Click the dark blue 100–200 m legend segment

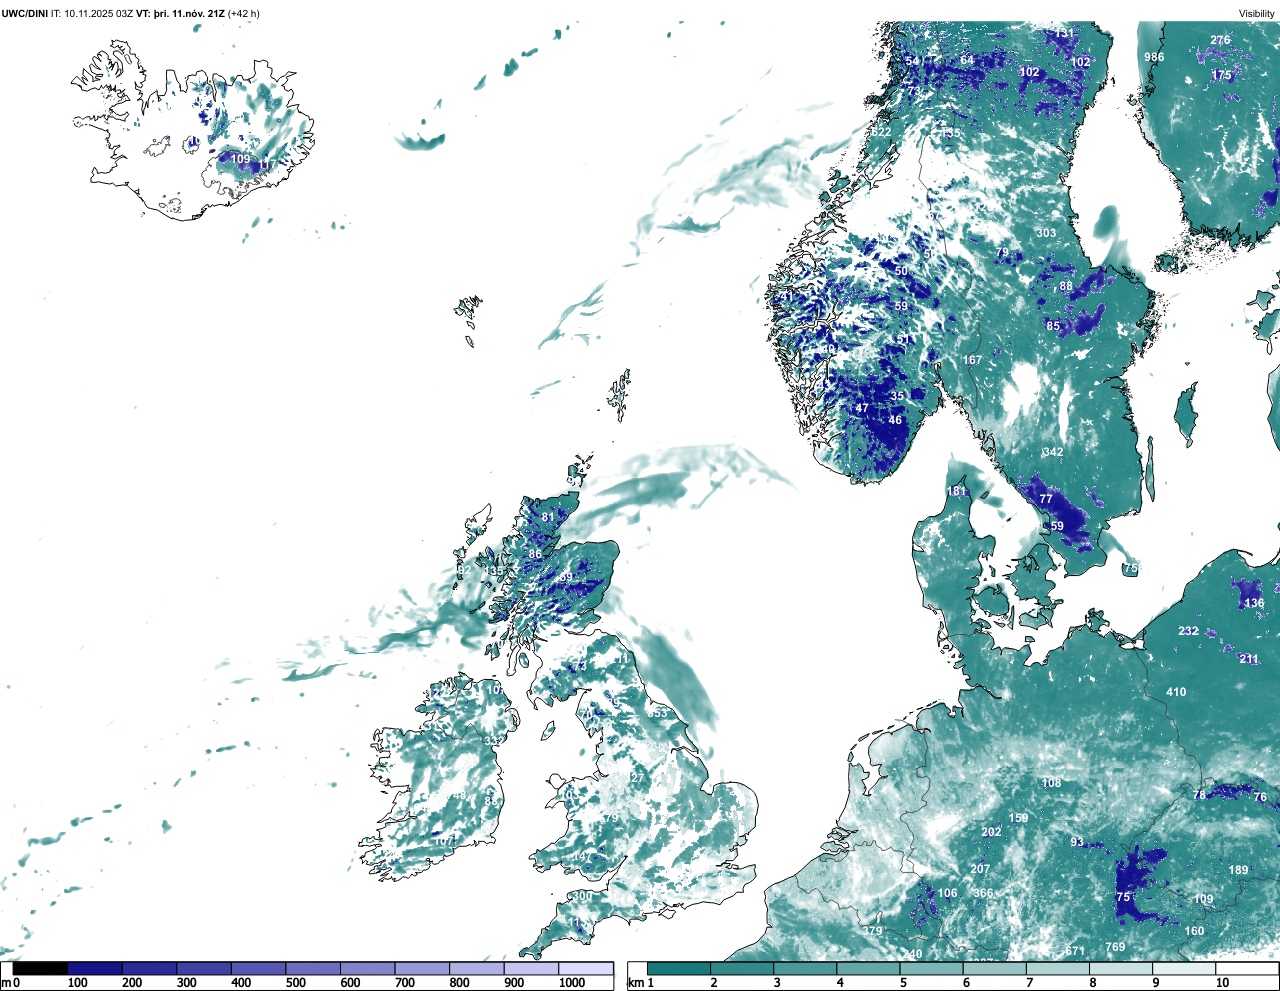pos(95,968)
